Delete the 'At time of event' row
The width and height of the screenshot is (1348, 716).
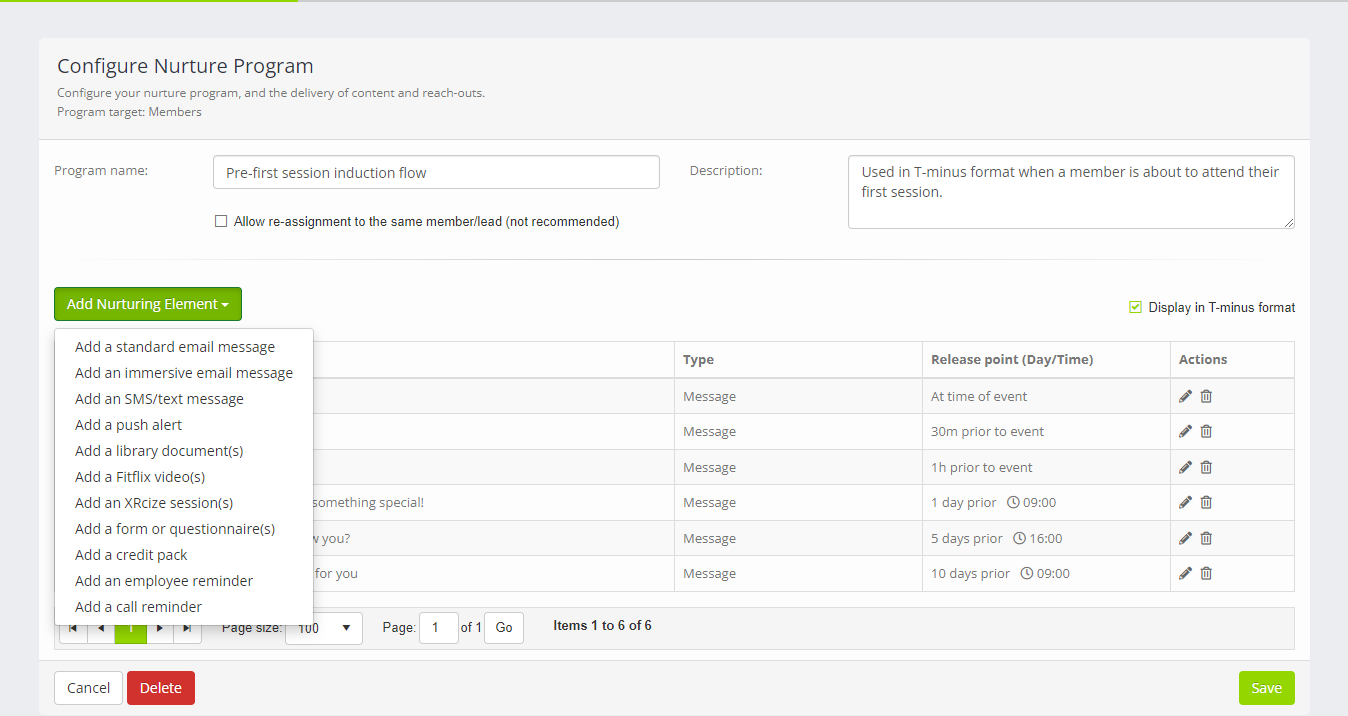[1206, 396]
